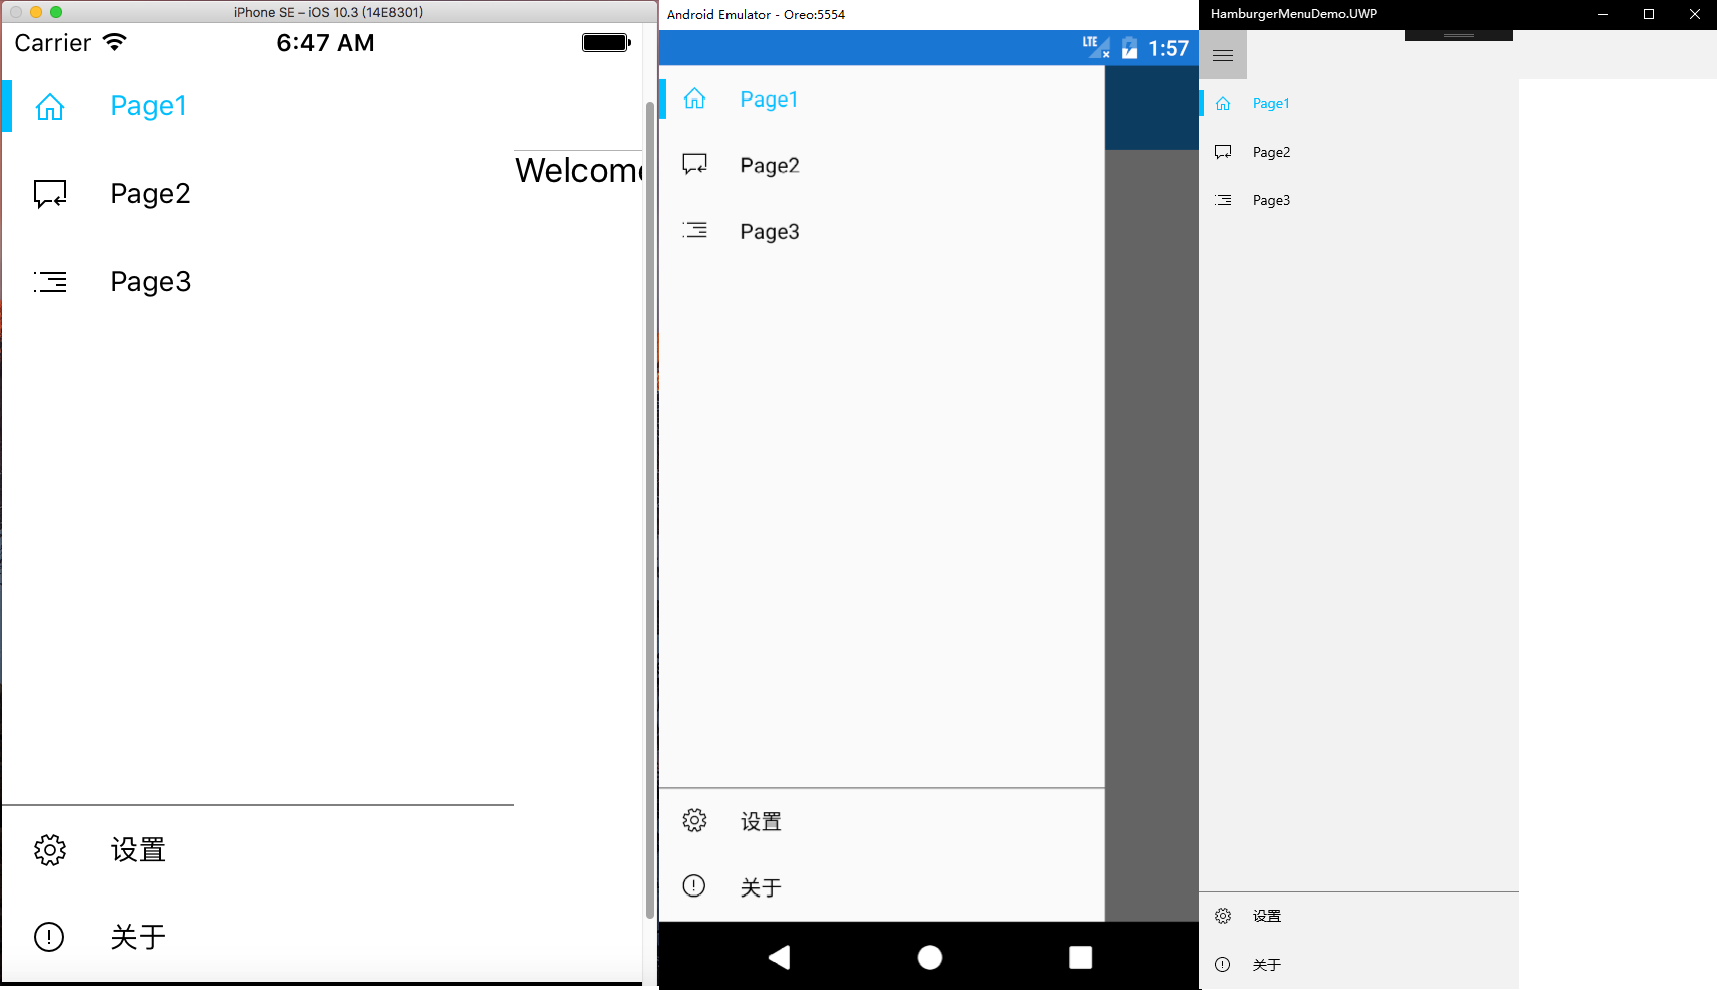Click Page3 list icon in Android emulator
Image resolution: width=1717 pixels, height=990 pixels.
(694, 230)
